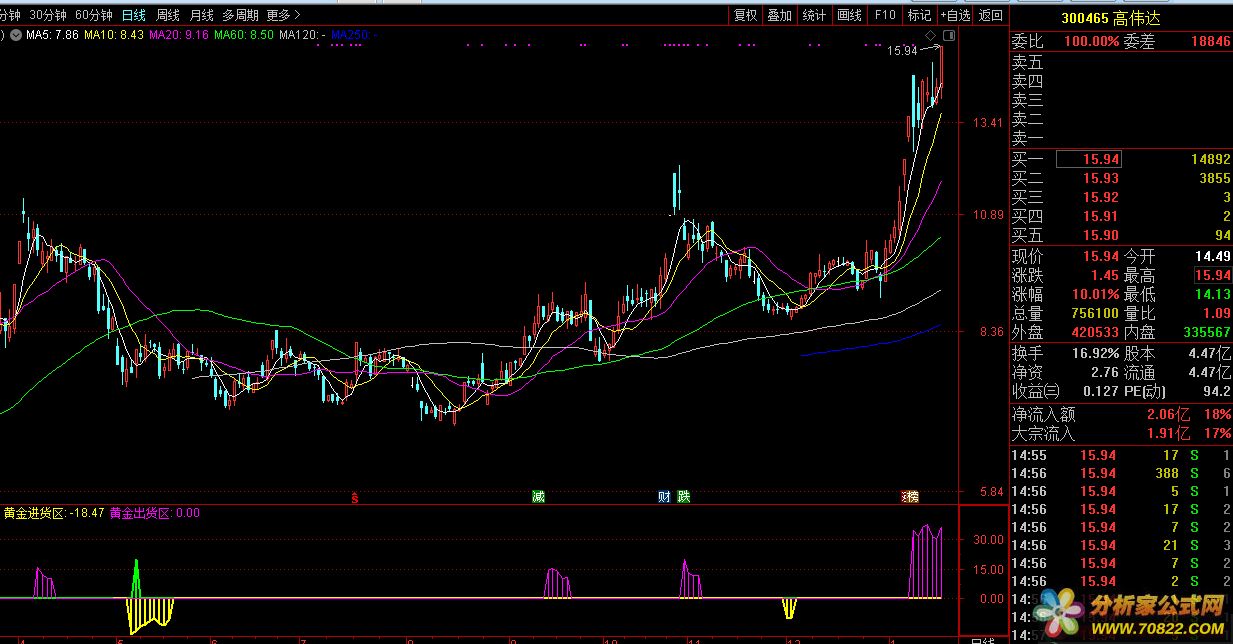Click the diamond icon above the chart
The image size is (1233, 644).
pyautogui.click(x=931, y=35)
